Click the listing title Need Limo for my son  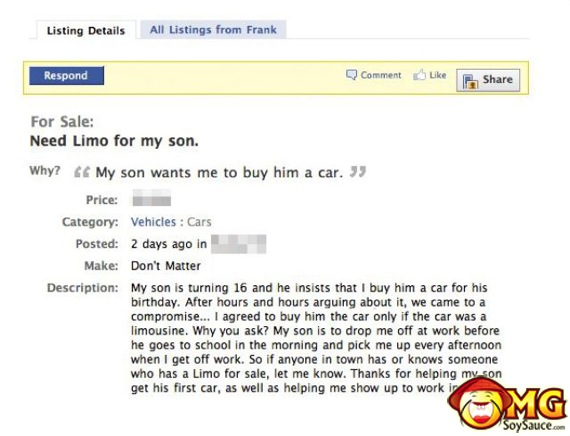tap(114, 141)
